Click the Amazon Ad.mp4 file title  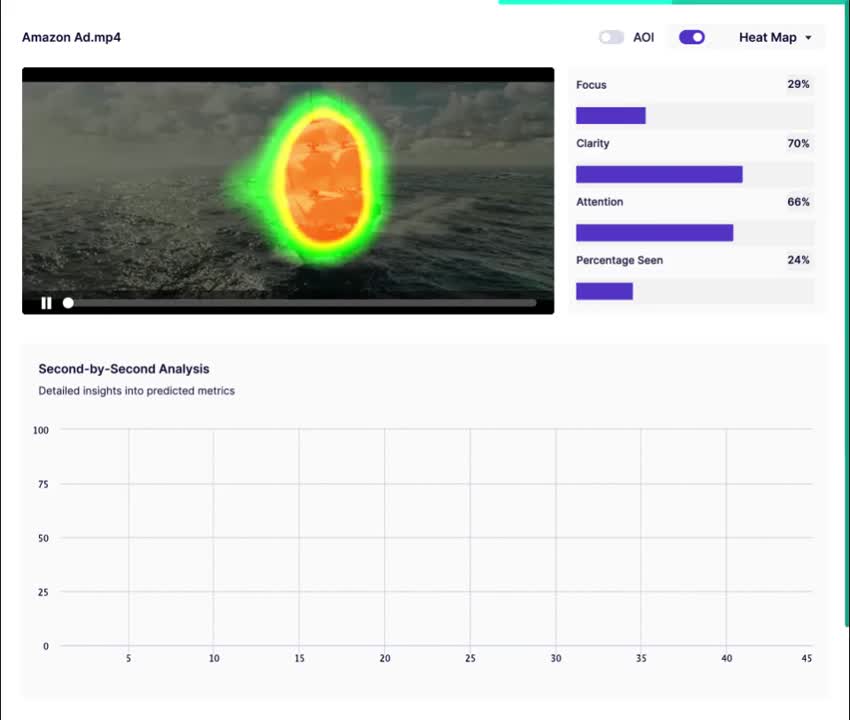pyautogui.click(x=71, y=37)
